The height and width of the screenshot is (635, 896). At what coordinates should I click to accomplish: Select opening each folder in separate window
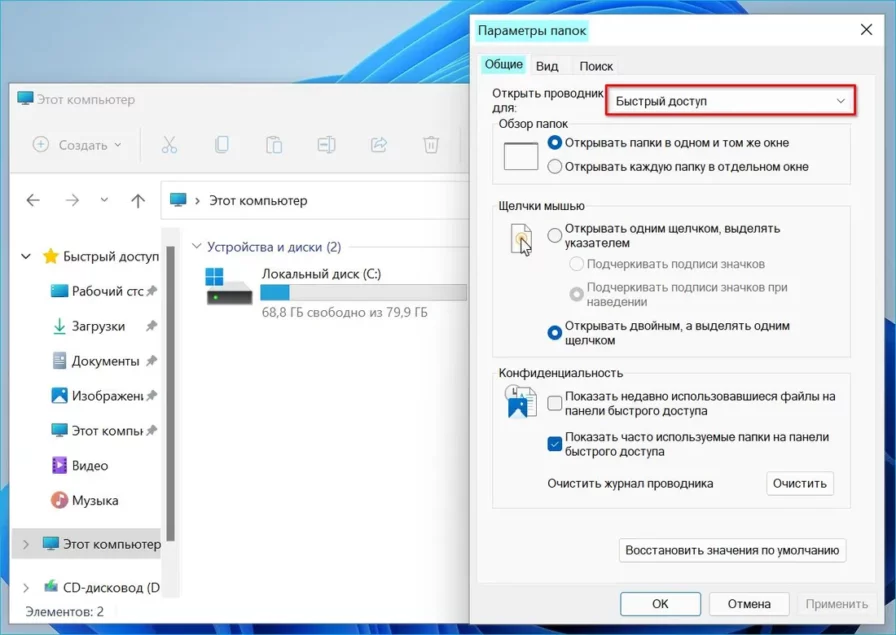point(555,167)
